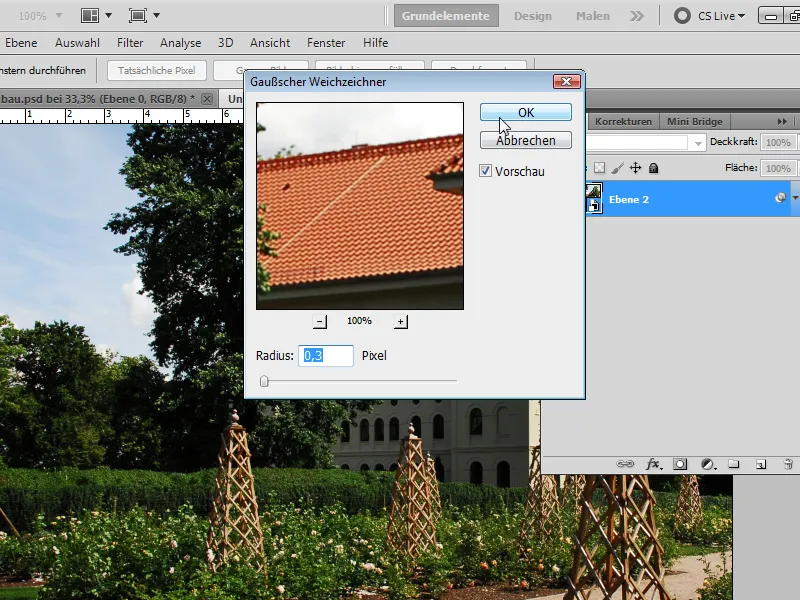Toggle the Vorschau checkbox
This screenshot has height=600, width=800.
(x=485, y=171)
